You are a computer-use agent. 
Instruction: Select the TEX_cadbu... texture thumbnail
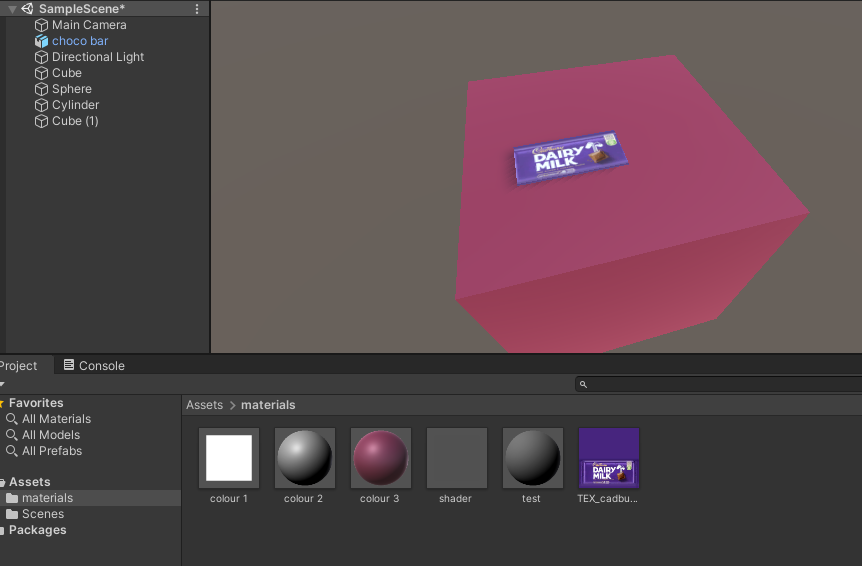point(609,458)
